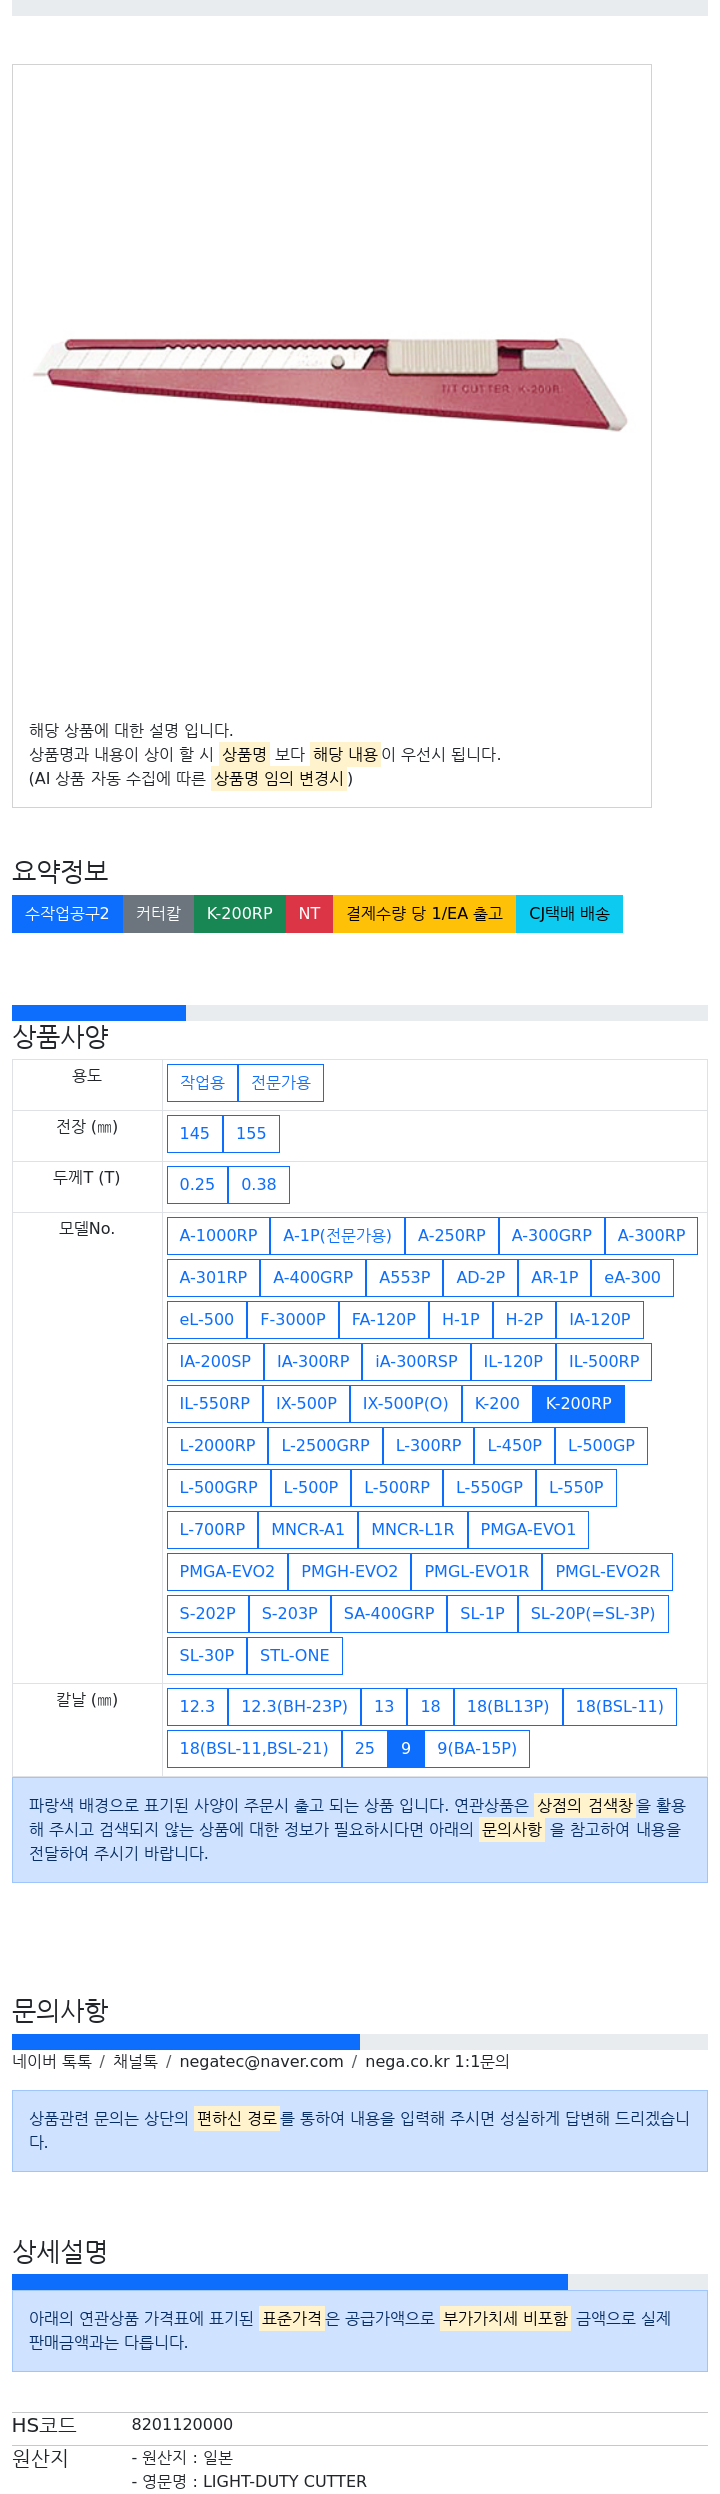Open the green K-200RP summary tag

click(239, 914)
